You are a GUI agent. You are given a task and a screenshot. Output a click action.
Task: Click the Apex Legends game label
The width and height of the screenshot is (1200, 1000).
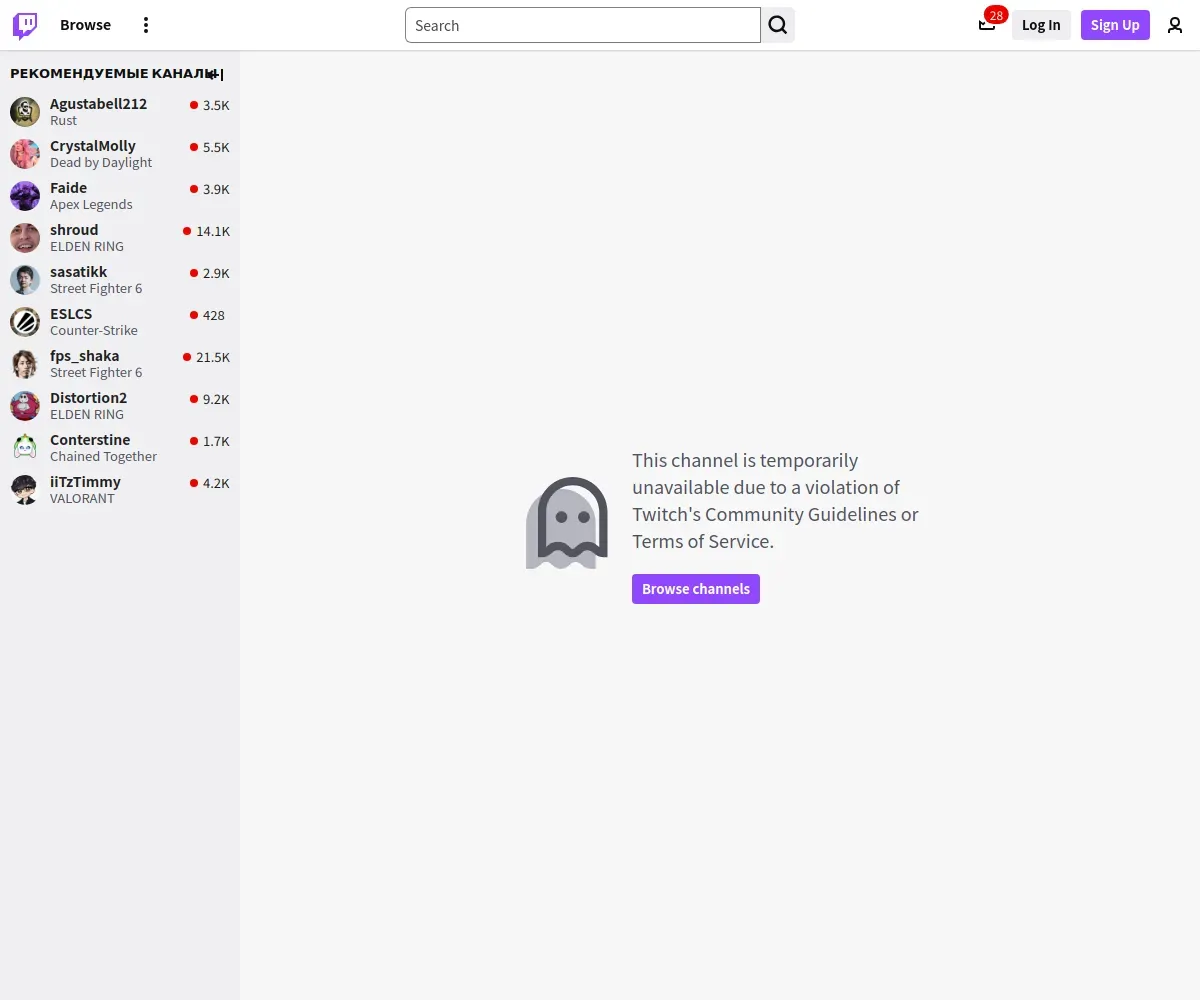pos(91,204)
